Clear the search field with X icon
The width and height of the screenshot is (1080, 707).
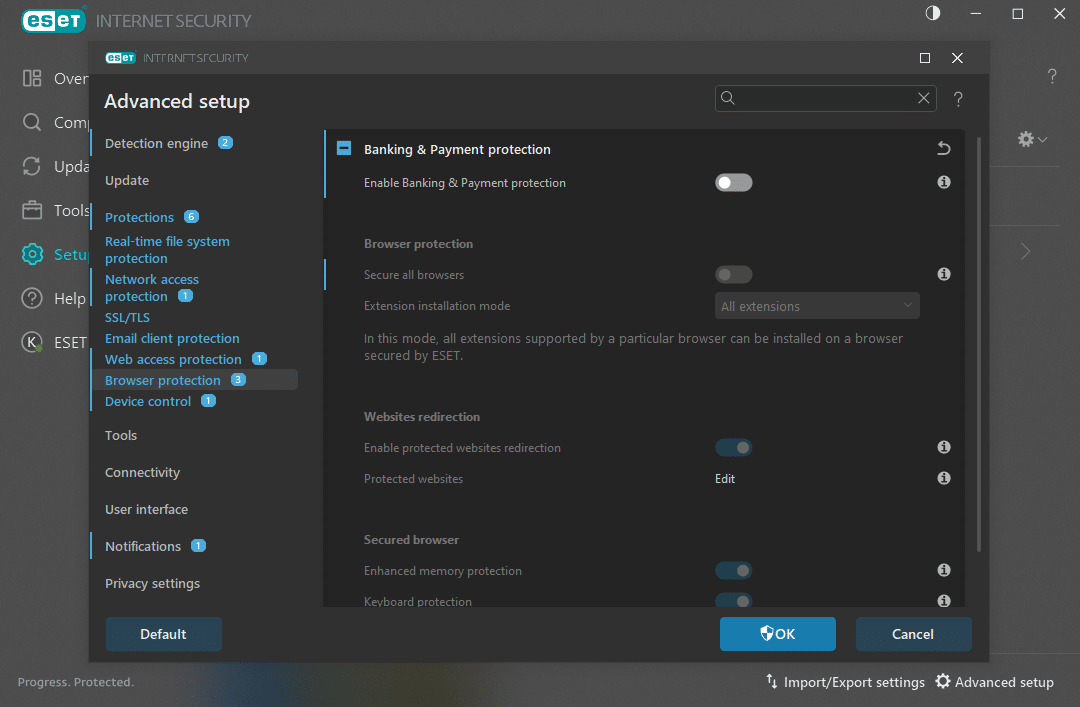(923, 99)
